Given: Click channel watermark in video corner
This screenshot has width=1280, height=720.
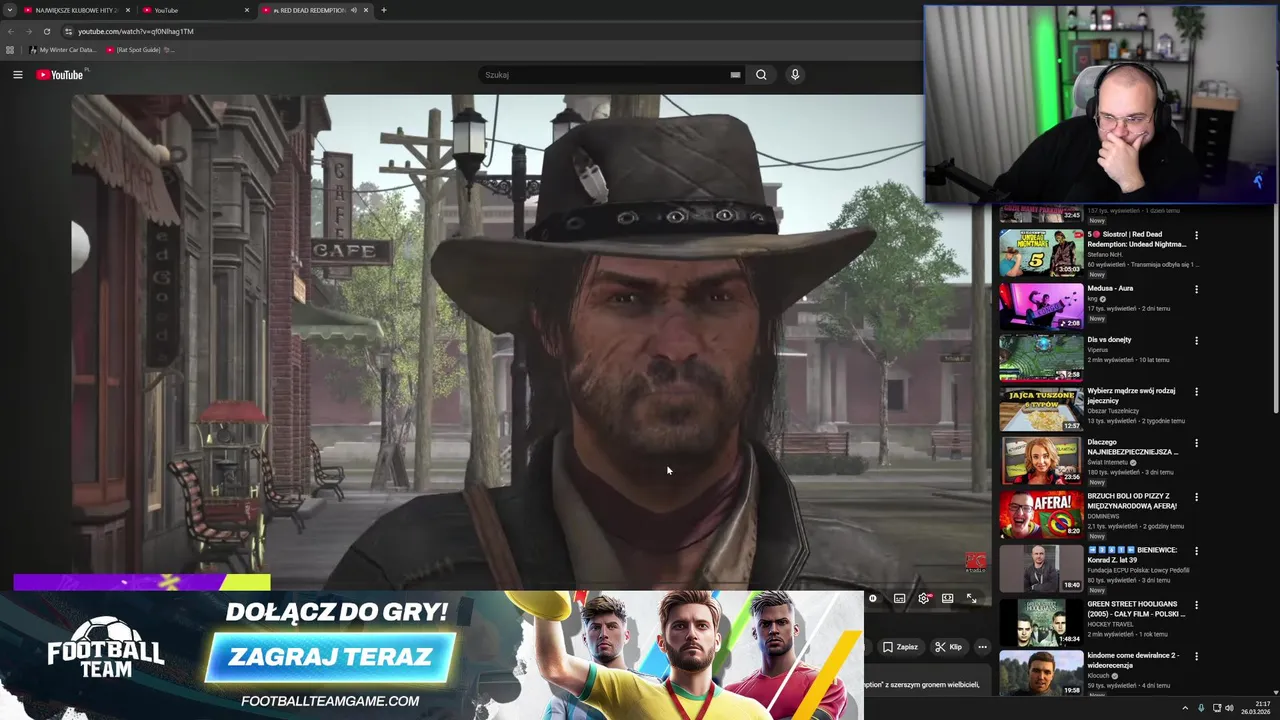Looking at the screenshot, I should (x=975, y=563).
